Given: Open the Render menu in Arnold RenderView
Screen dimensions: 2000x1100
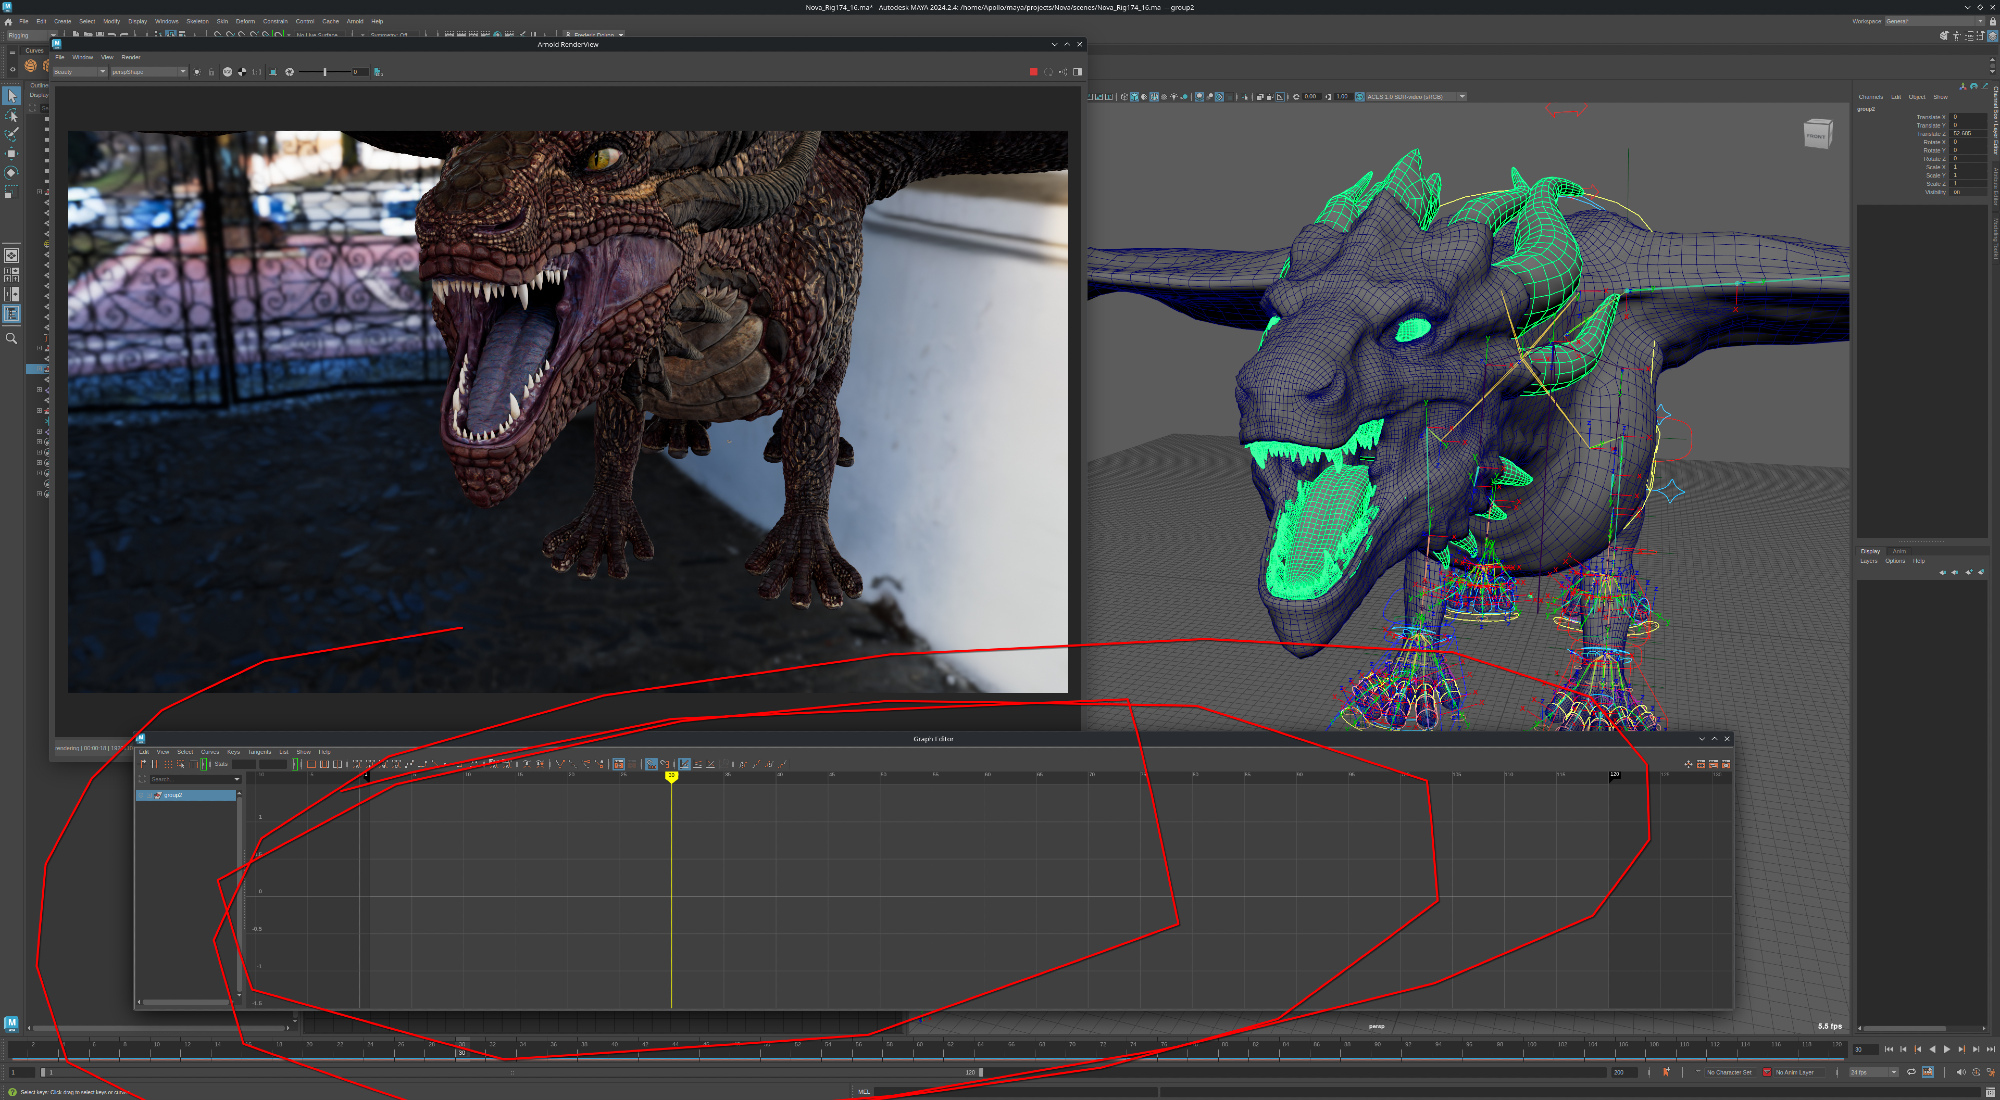Looking at the screenshot, I should point(131,57).
